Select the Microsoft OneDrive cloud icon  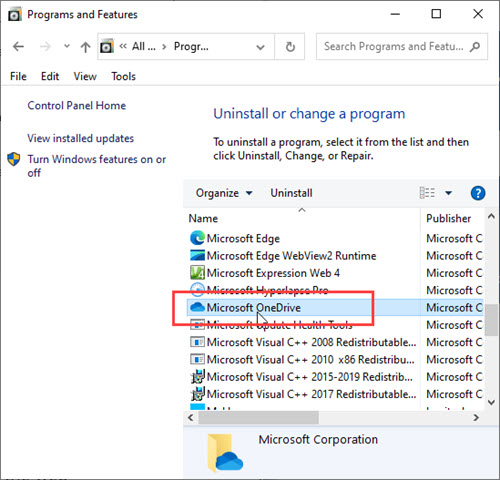click(x=197, y=307)
